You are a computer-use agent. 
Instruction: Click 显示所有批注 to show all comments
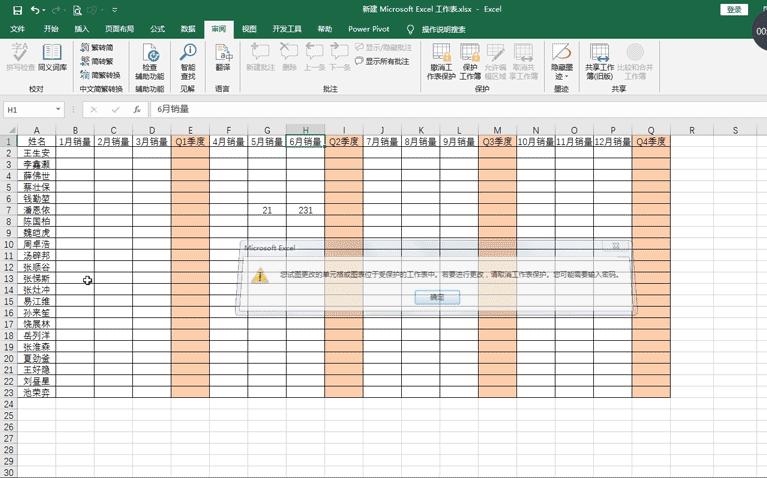pos(383,61)
